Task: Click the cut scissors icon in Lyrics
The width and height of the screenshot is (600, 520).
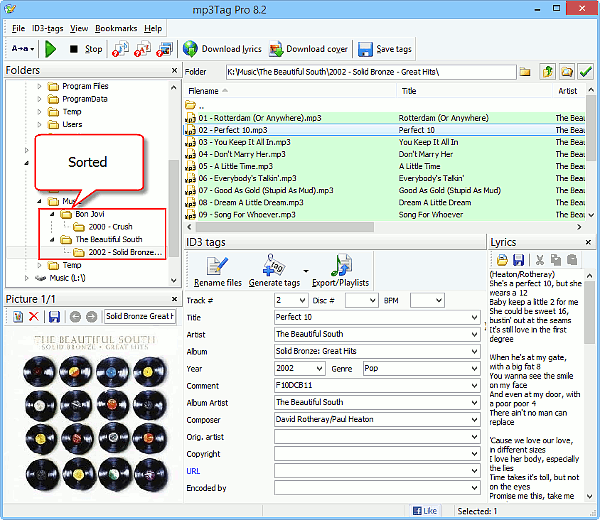Action: pyautogui.click(x=540, y=260)
